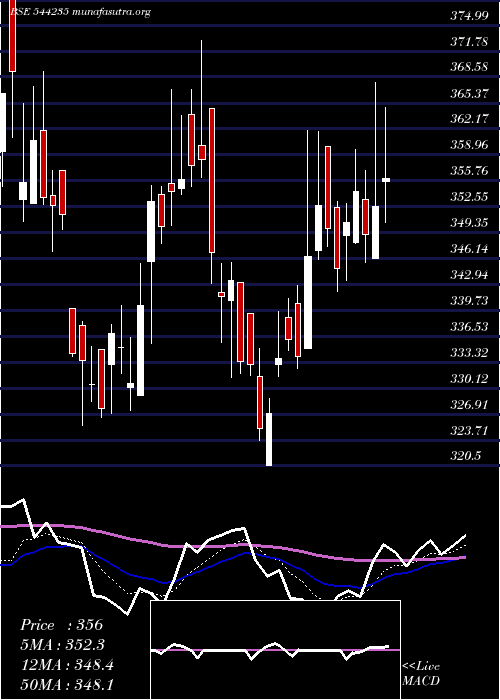Click the 50MA : 348.1 value
The height and width of the screenshot is (700, 500).
tap(67, 684)
